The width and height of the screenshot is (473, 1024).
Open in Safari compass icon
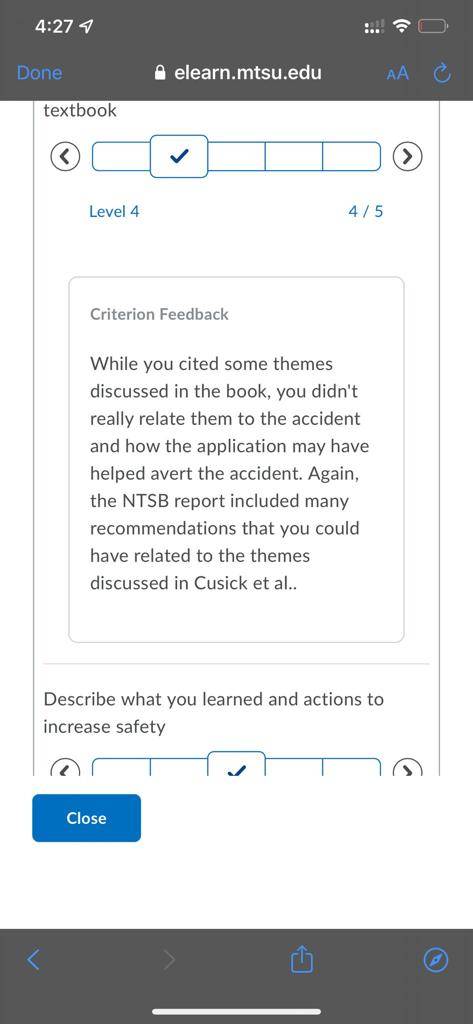tap(436, 960)
